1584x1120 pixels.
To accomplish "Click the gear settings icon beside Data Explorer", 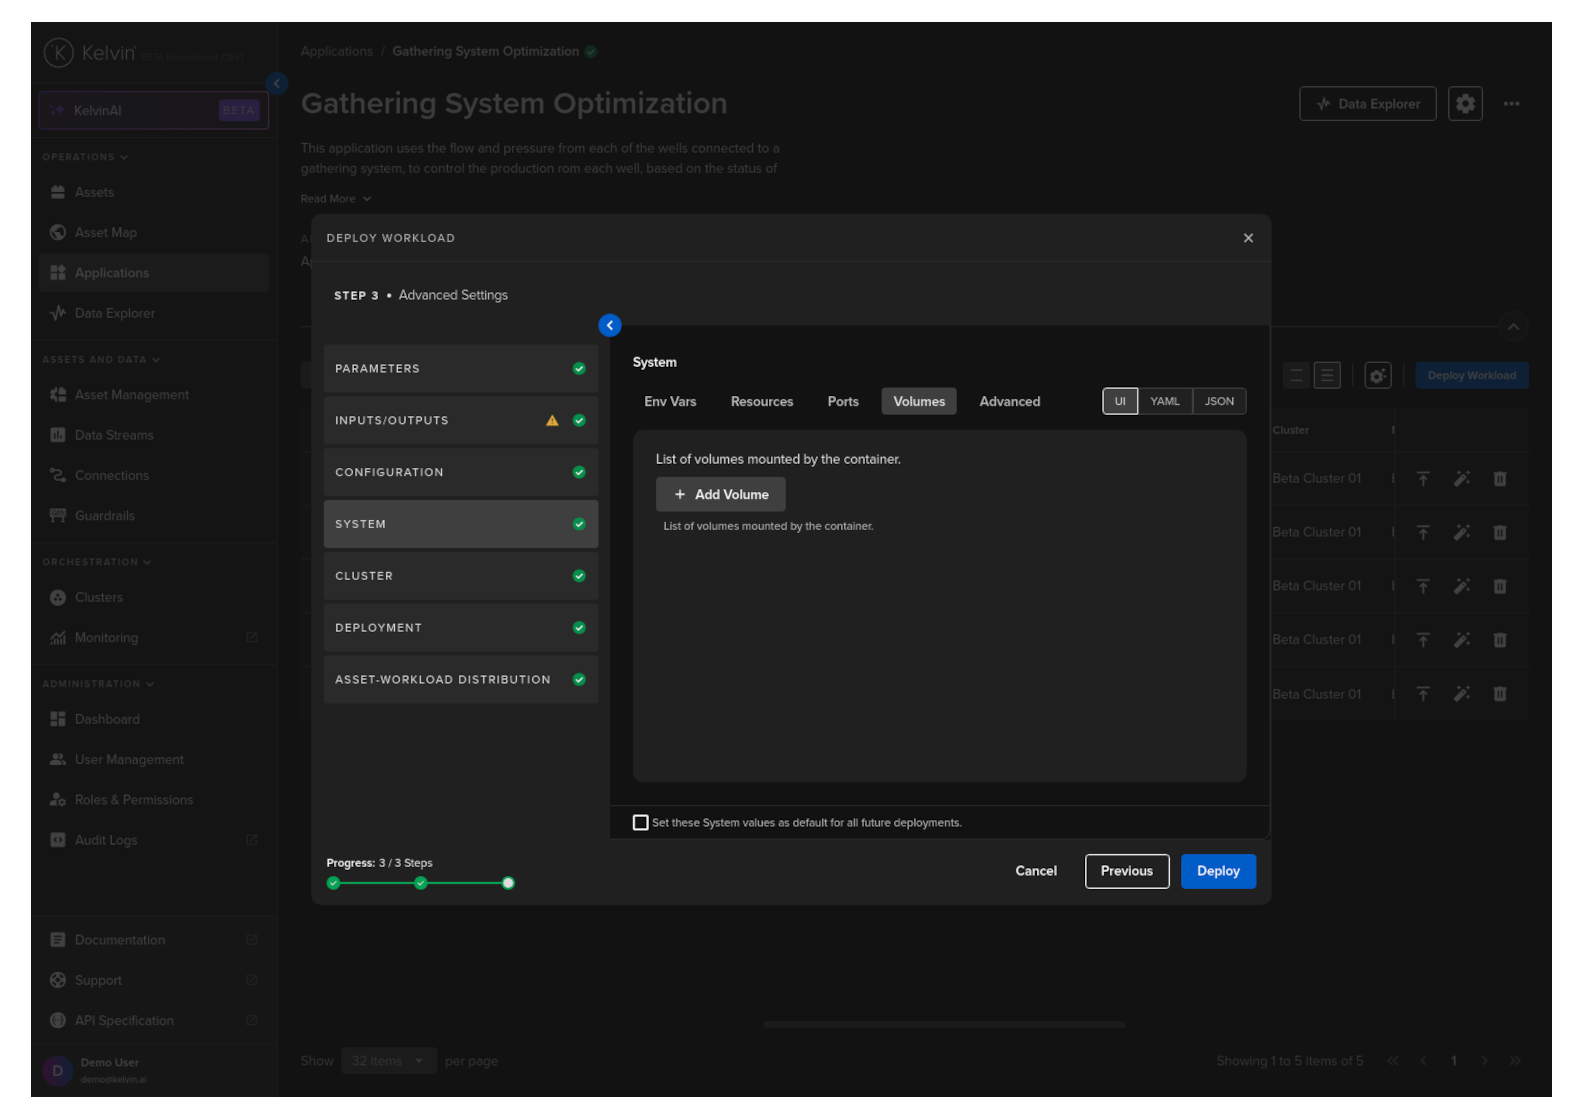I will coord(1464,104).
